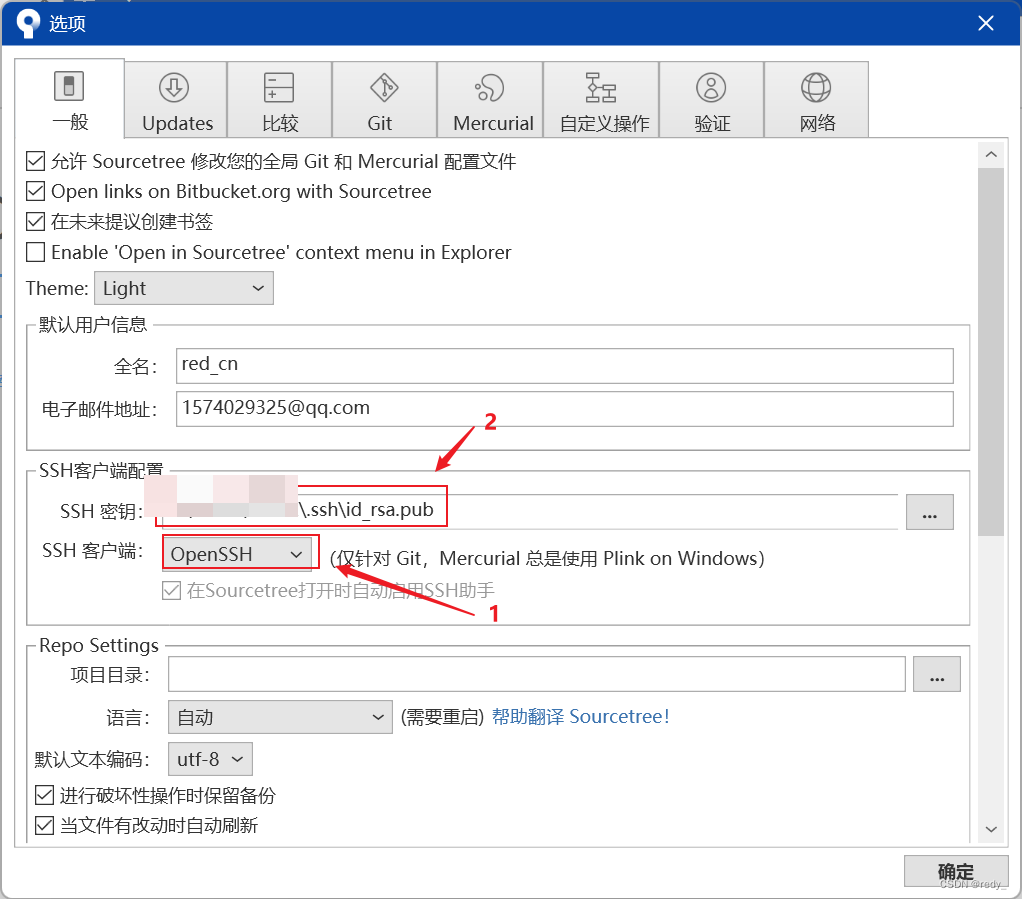
Task: Click the Compare (比较) diff icon
Action: (x=279, y=87)
